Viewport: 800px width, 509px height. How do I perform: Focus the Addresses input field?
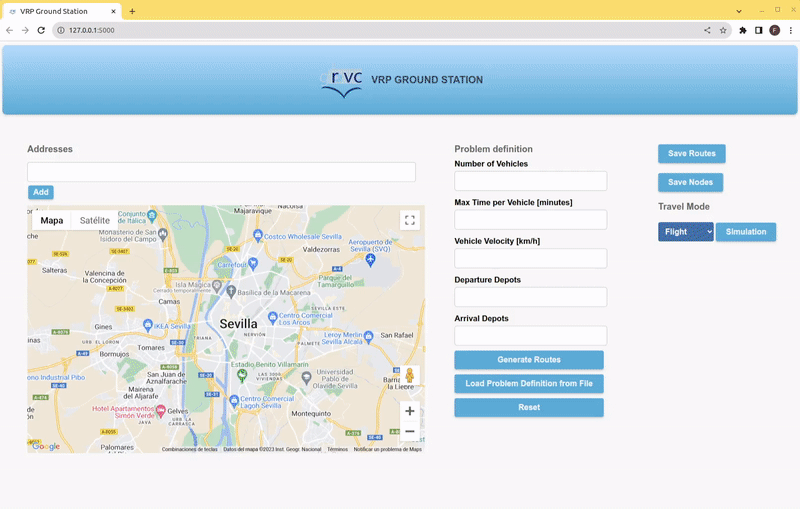coord(221,172)
